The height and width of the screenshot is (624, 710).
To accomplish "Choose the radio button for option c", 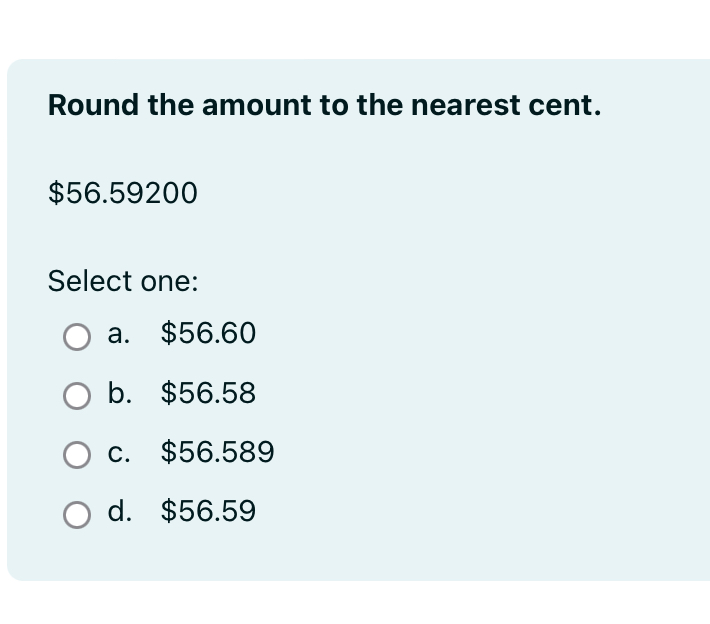I will click(x=77, y=455).
